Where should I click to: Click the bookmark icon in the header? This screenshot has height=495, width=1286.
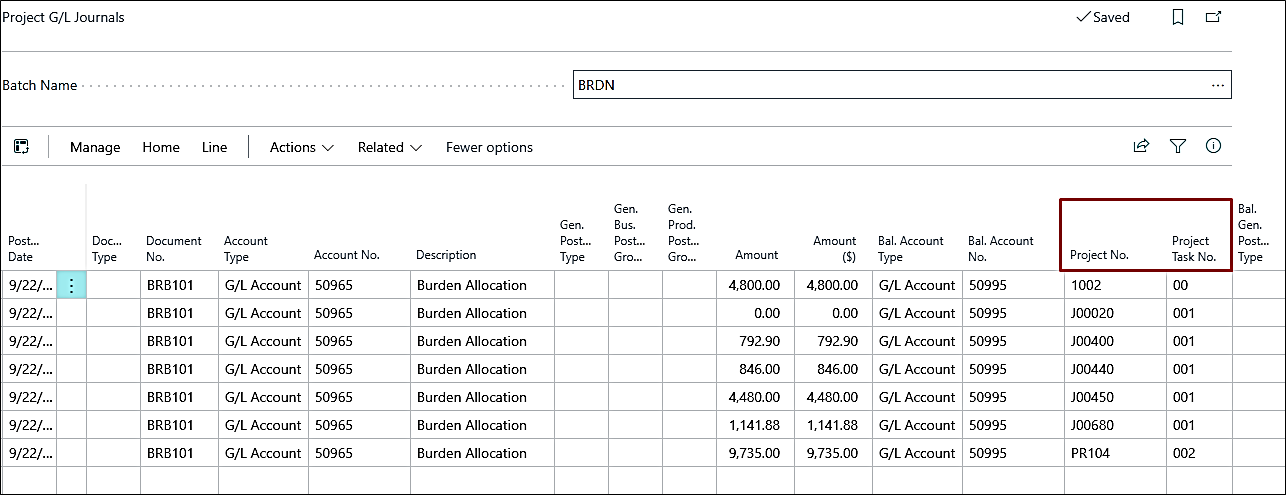point(1178,17)
